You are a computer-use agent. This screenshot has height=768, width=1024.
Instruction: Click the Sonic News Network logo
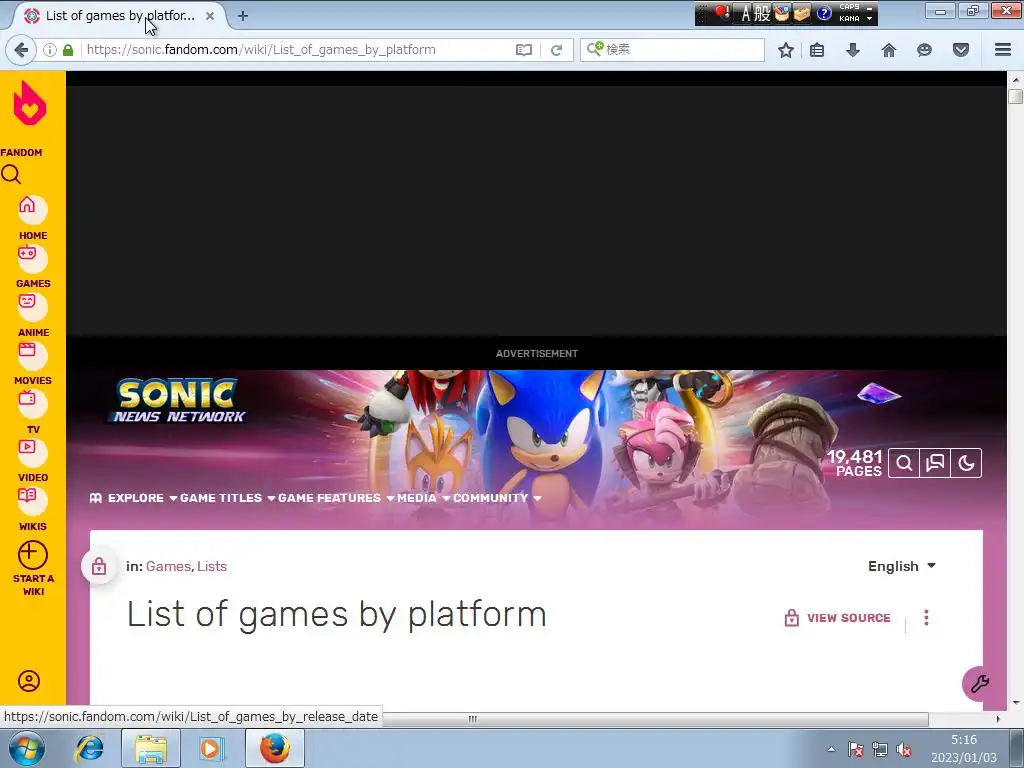tap(178, 401)
